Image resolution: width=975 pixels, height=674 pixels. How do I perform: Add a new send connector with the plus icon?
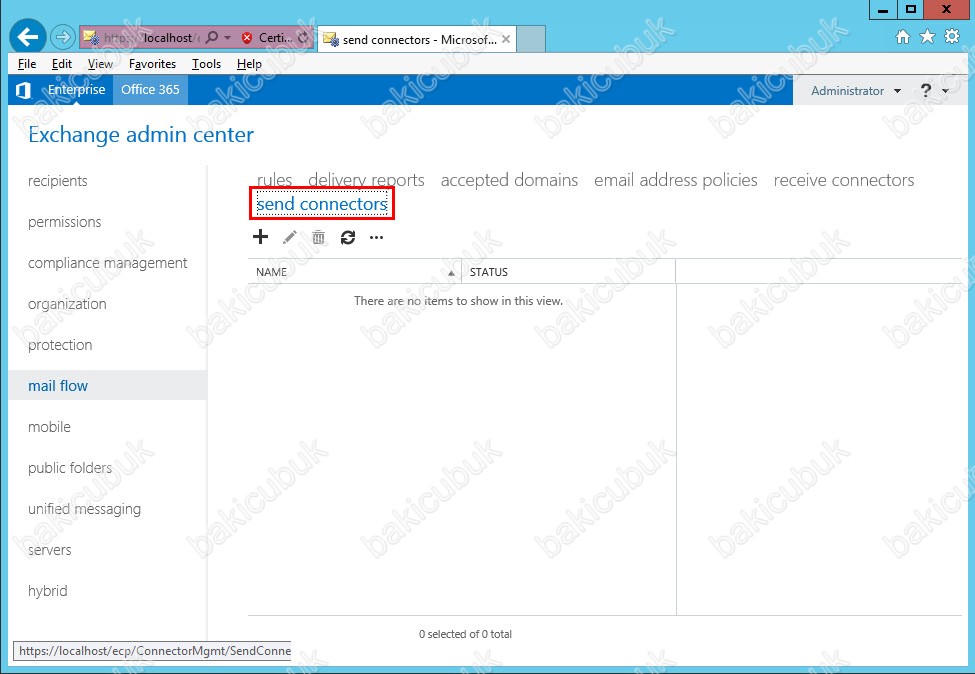coord(261,237)
